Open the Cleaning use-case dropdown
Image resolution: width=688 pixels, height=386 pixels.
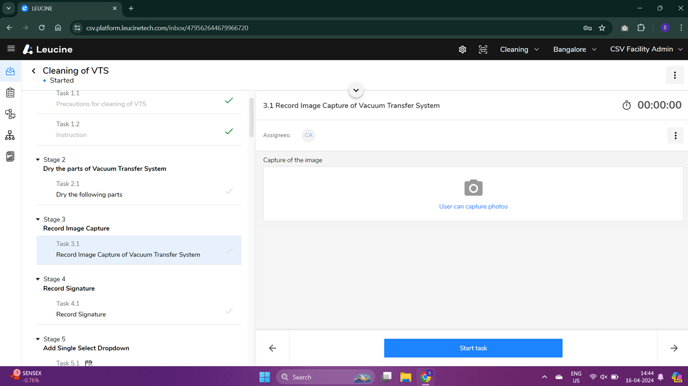click(519, 49)
